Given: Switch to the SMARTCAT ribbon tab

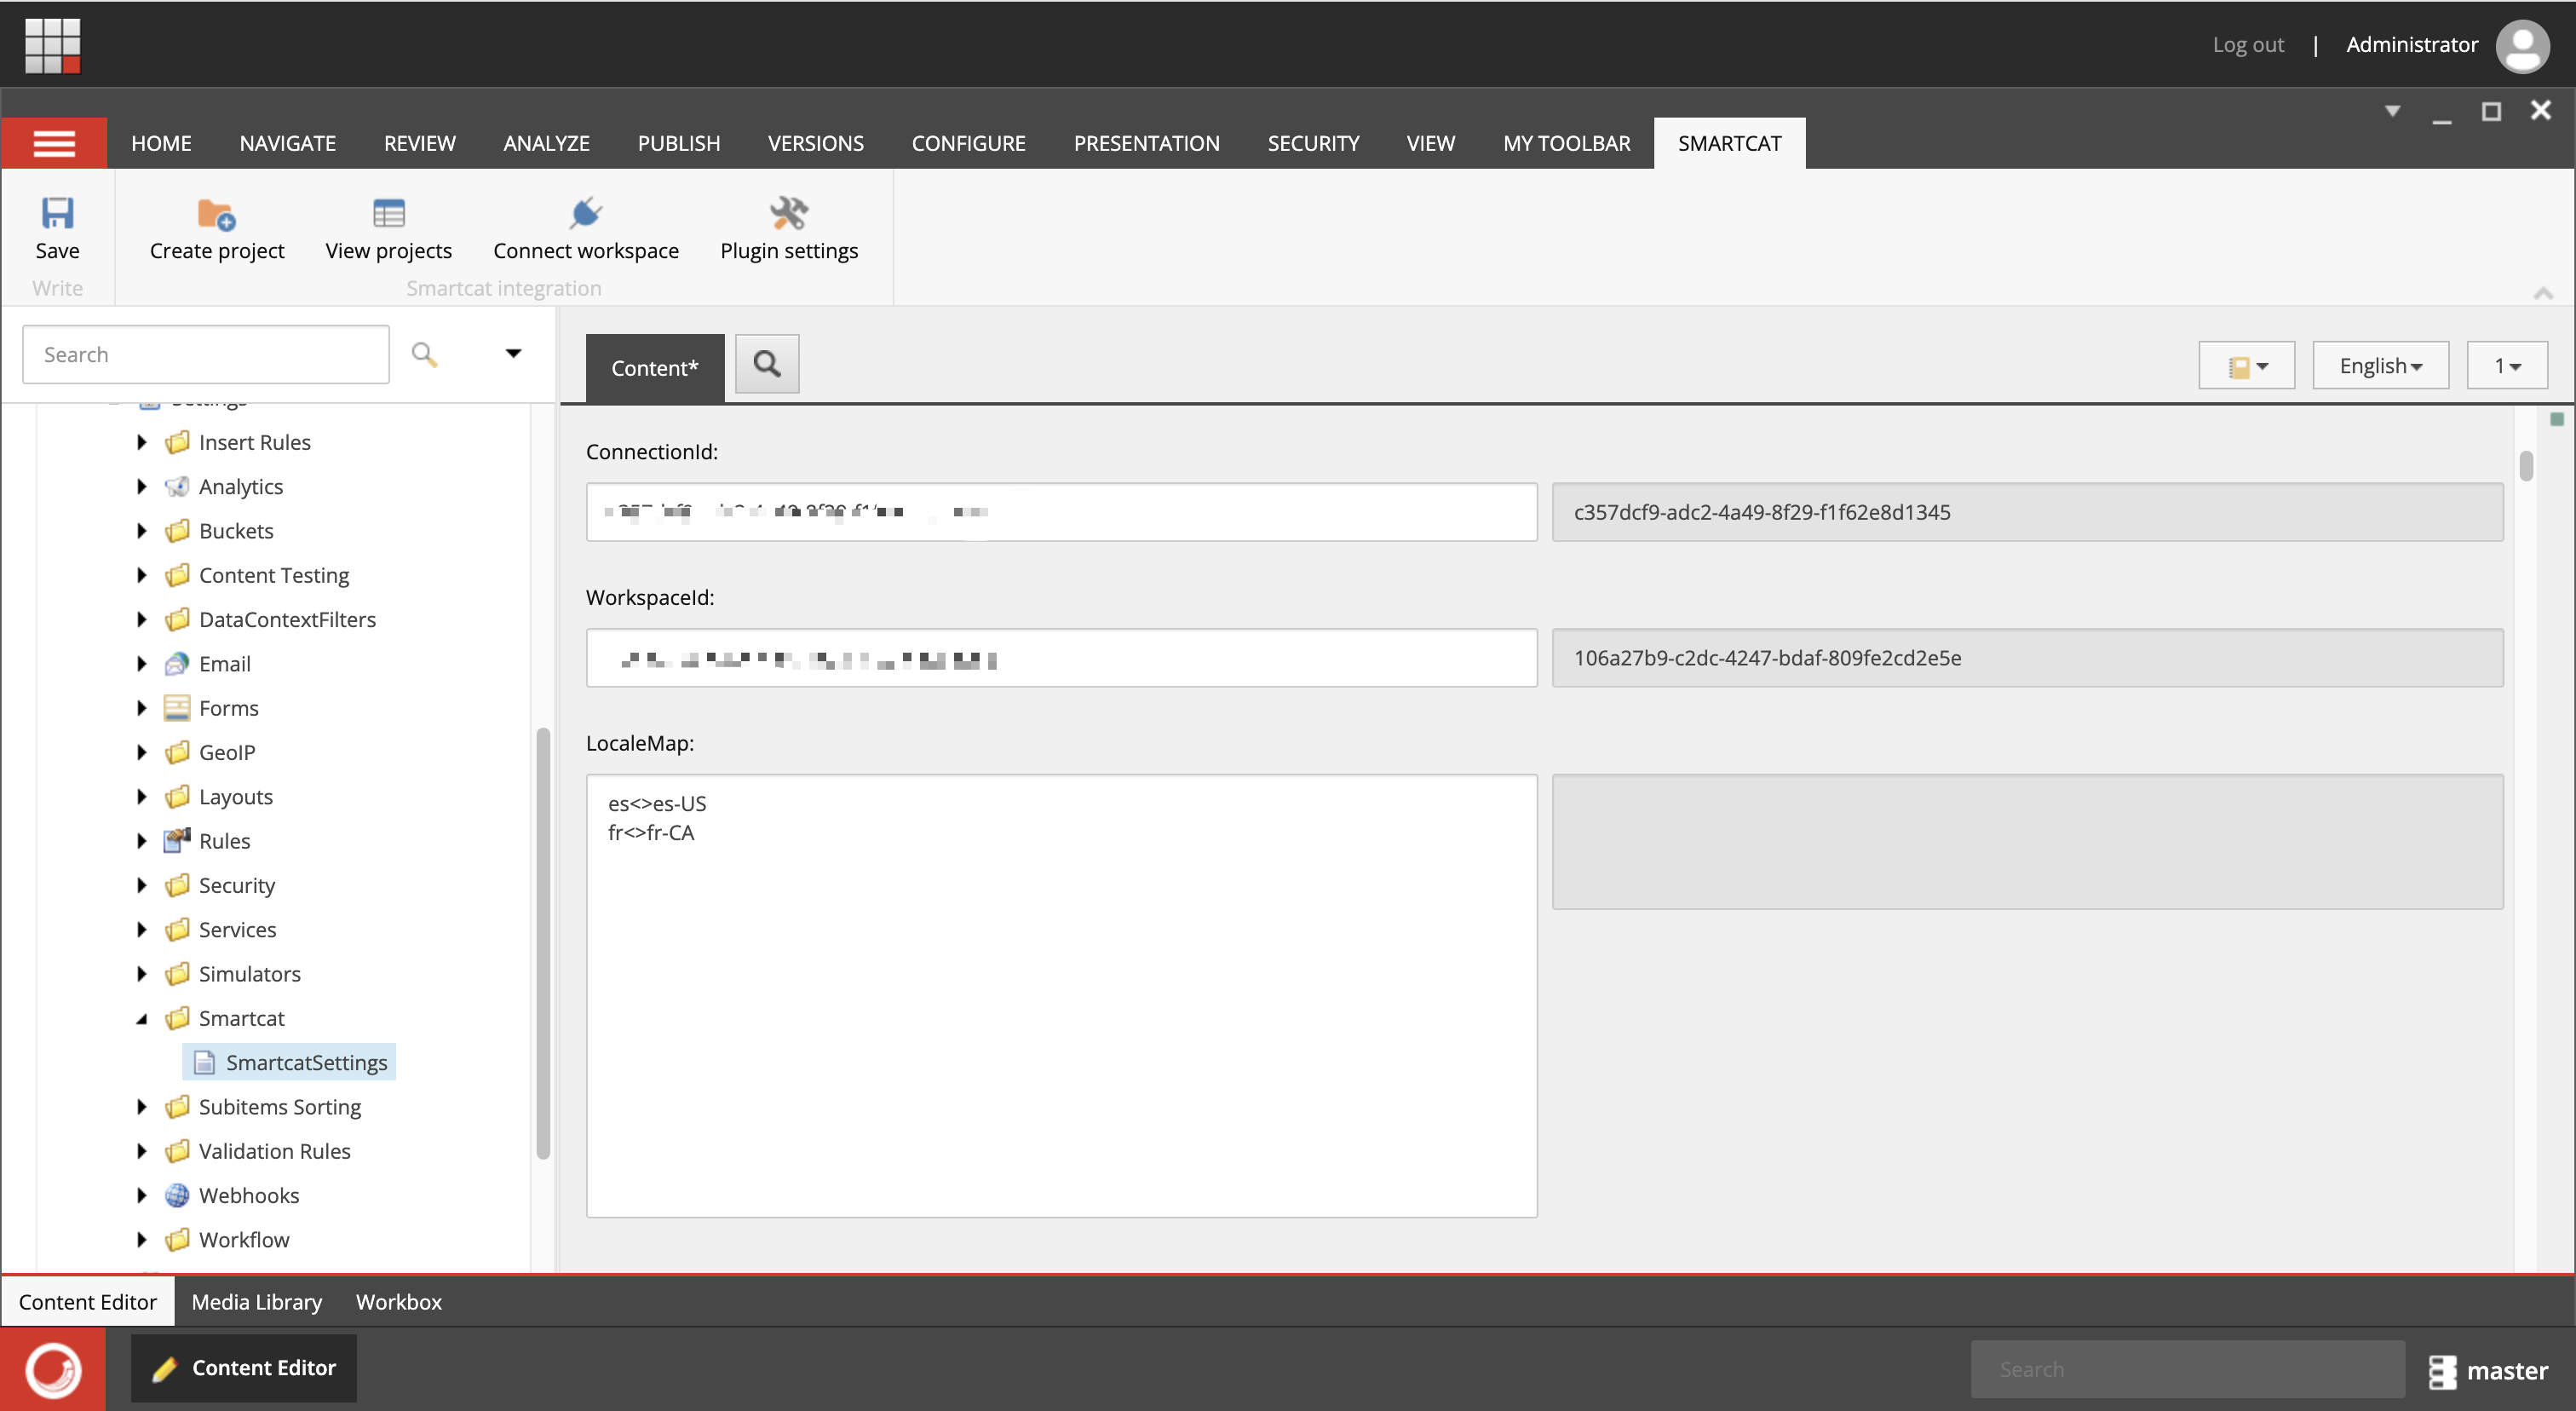Looking at the screenshot, I should 1729,143.
